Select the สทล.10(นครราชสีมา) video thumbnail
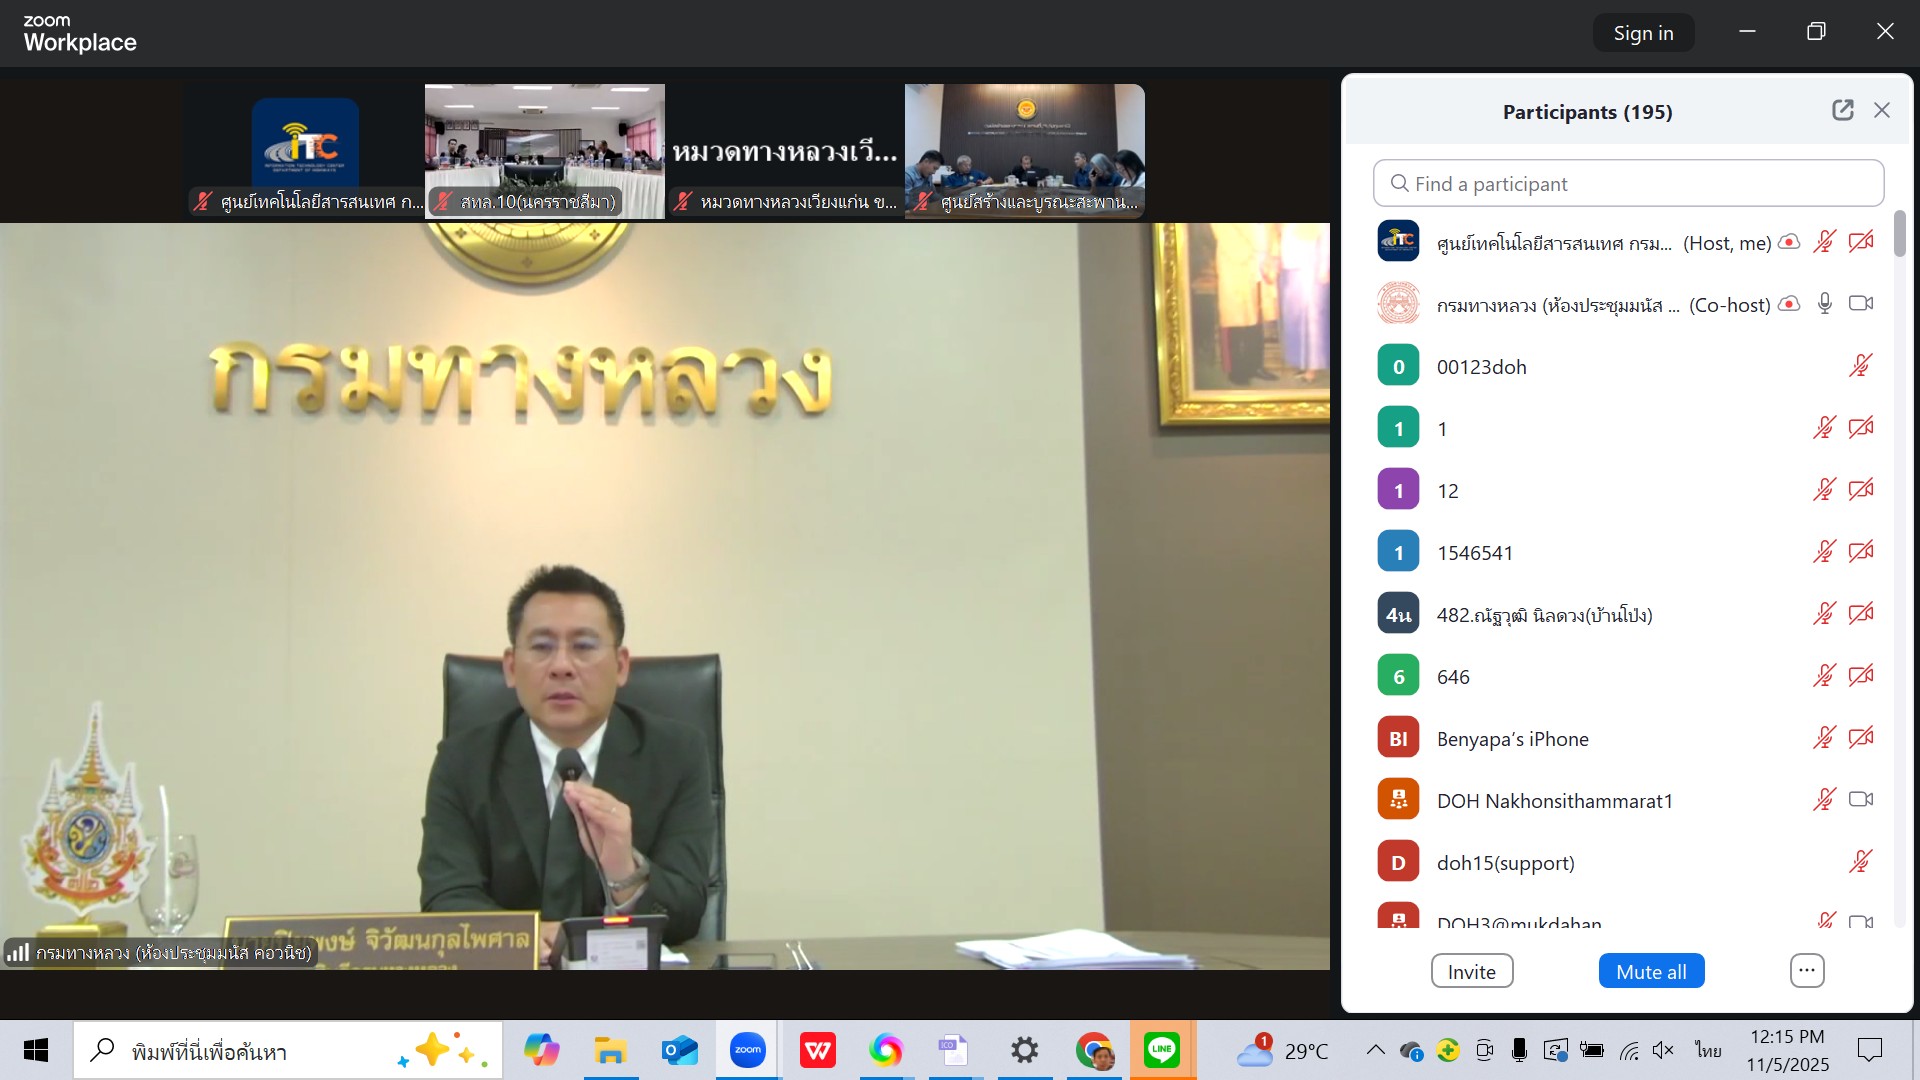 [x=544, y=150]
